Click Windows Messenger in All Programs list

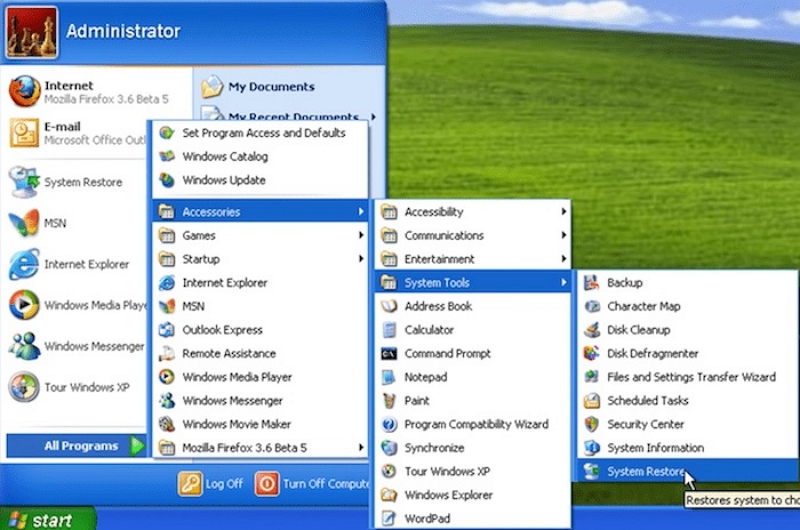(x=260, y=400)
